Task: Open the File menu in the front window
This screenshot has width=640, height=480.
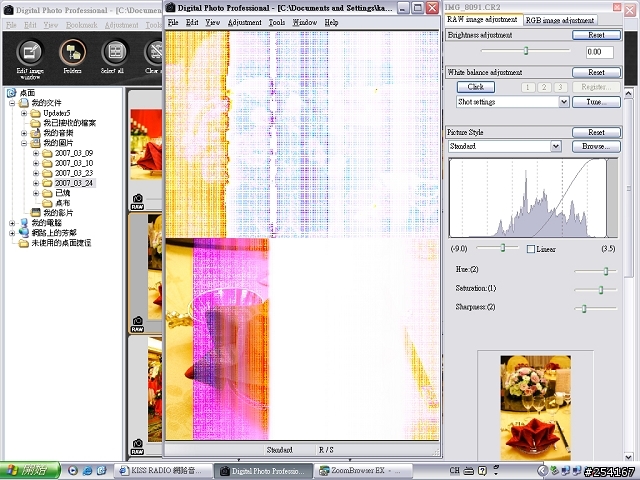Action: 173,22
